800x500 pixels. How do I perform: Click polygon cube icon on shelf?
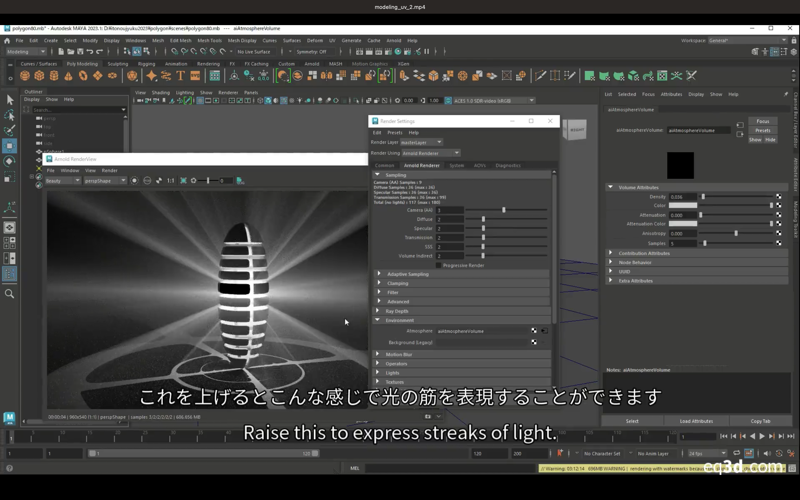(39, 75)
